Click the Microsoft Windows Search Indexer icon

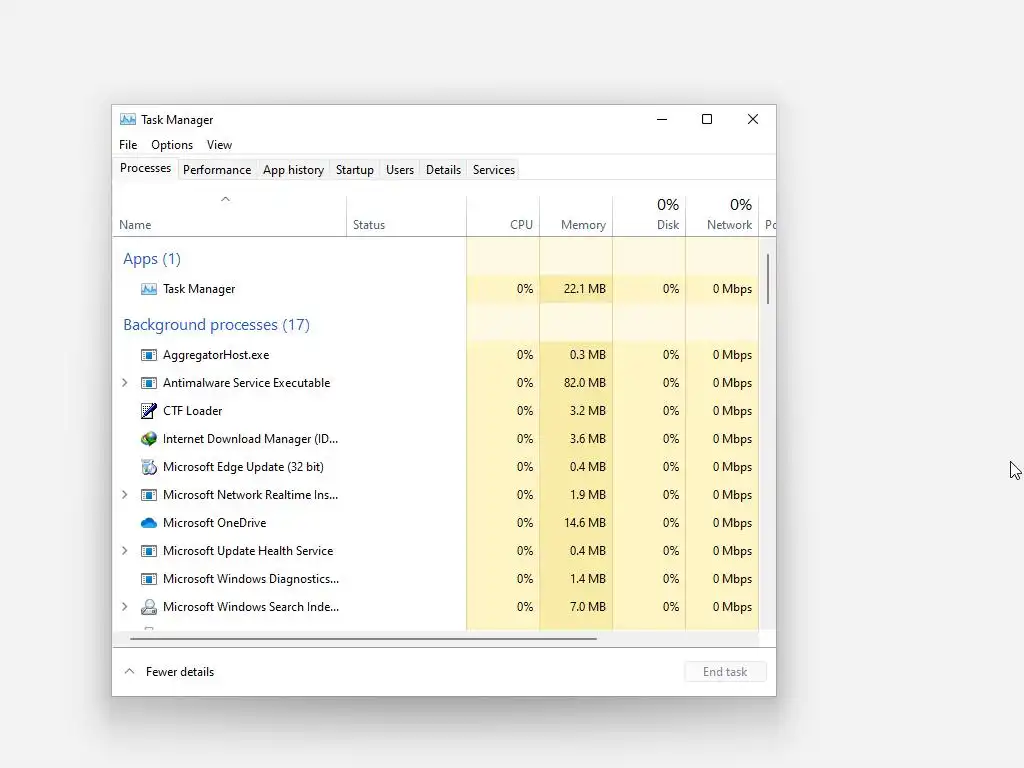(x=149, y=607)
